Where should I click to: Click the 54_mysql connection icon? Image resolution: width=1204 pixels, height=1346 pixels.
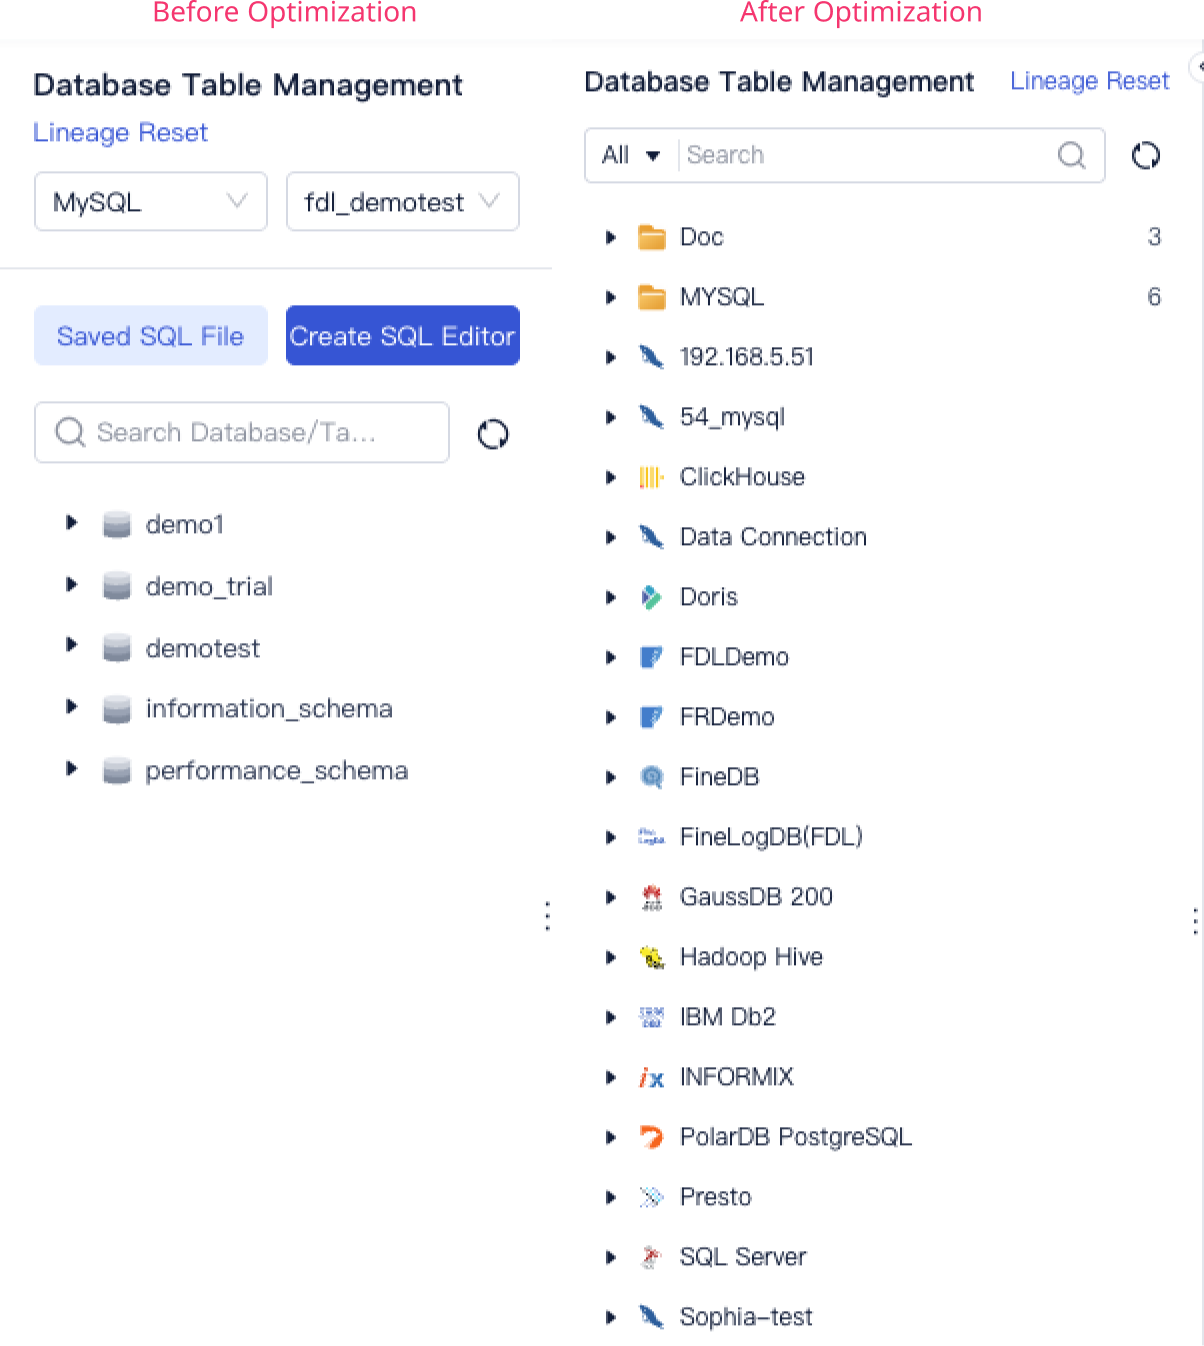coord(651,417)
